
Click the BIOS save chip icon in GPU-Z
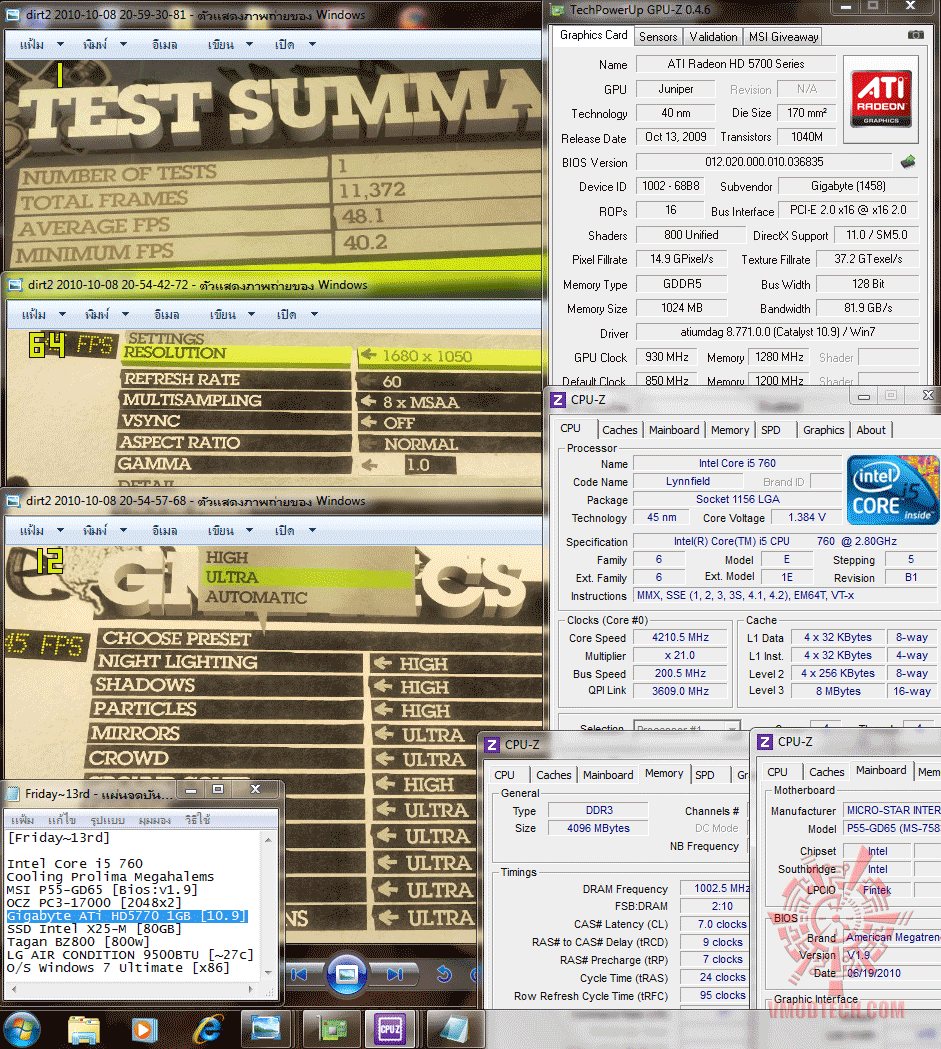pyautogui.click(x=908, y=161)
